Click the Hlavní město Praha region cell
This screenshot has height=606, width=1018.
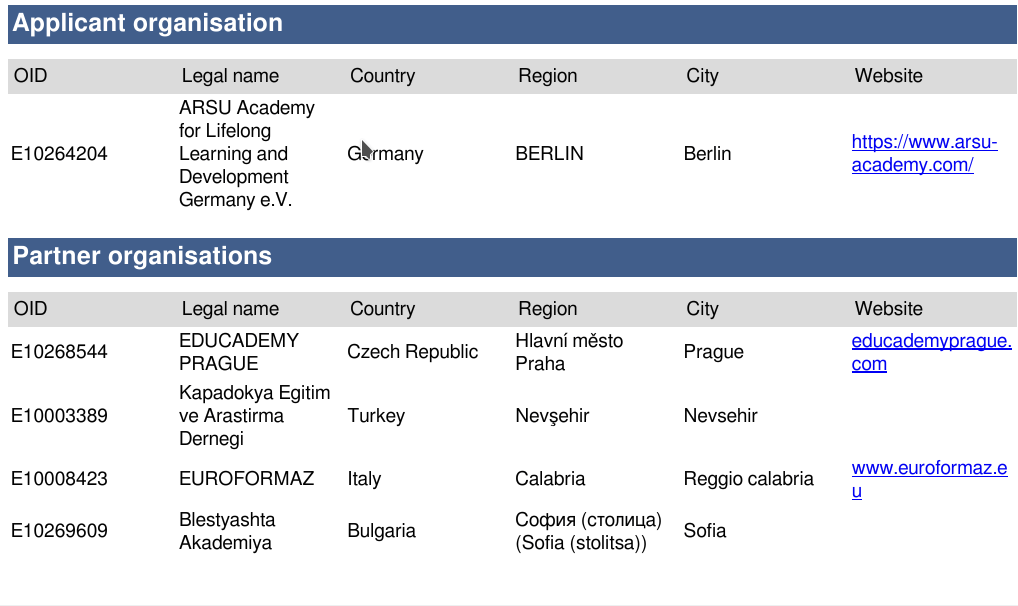coord(569,352)
